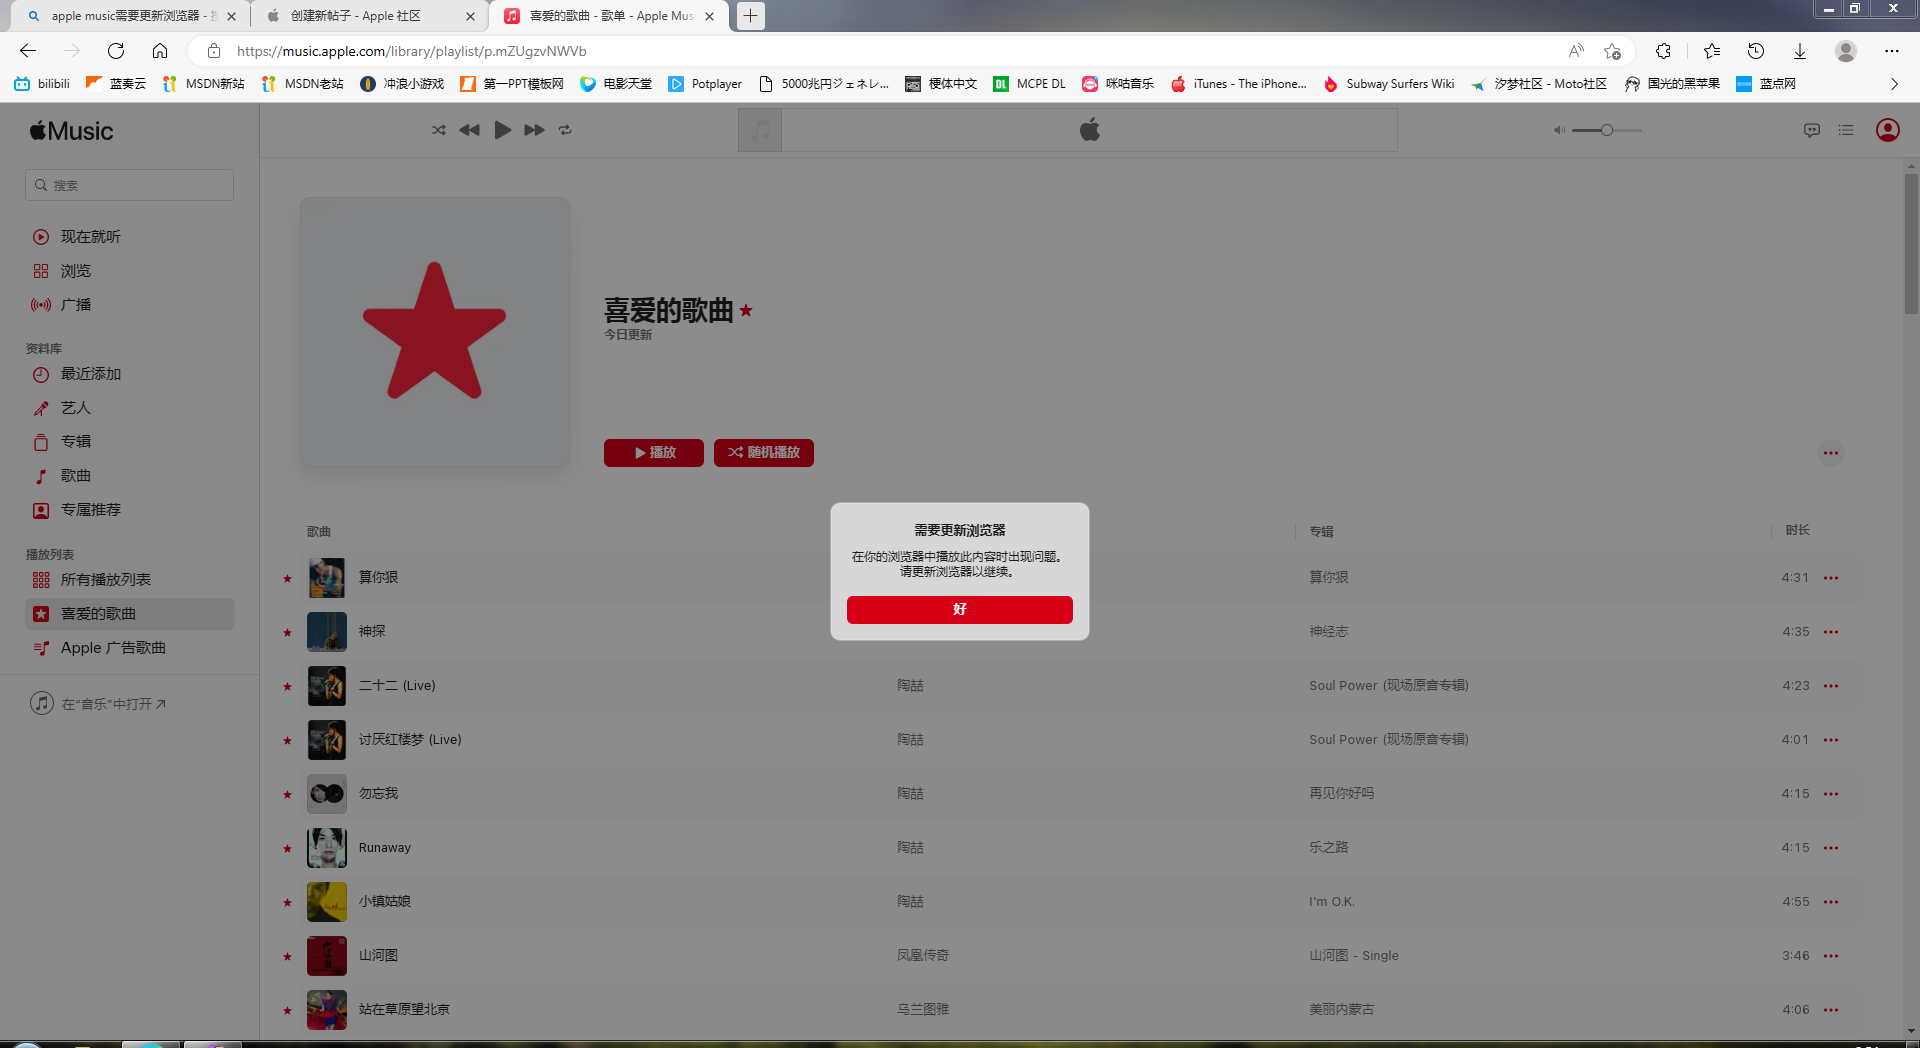Click the Apple Music logo
The width and height of the screenshot is (1920, 1048).
71,131
